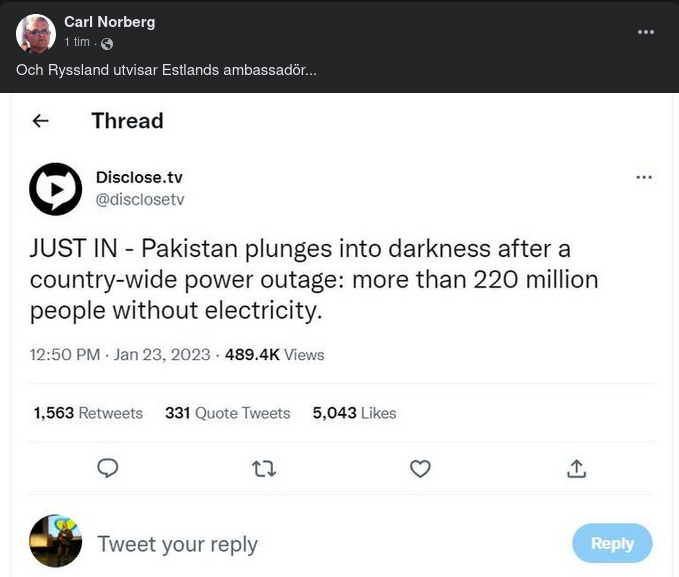Click the Tweet your reply field

pos(177,544)
